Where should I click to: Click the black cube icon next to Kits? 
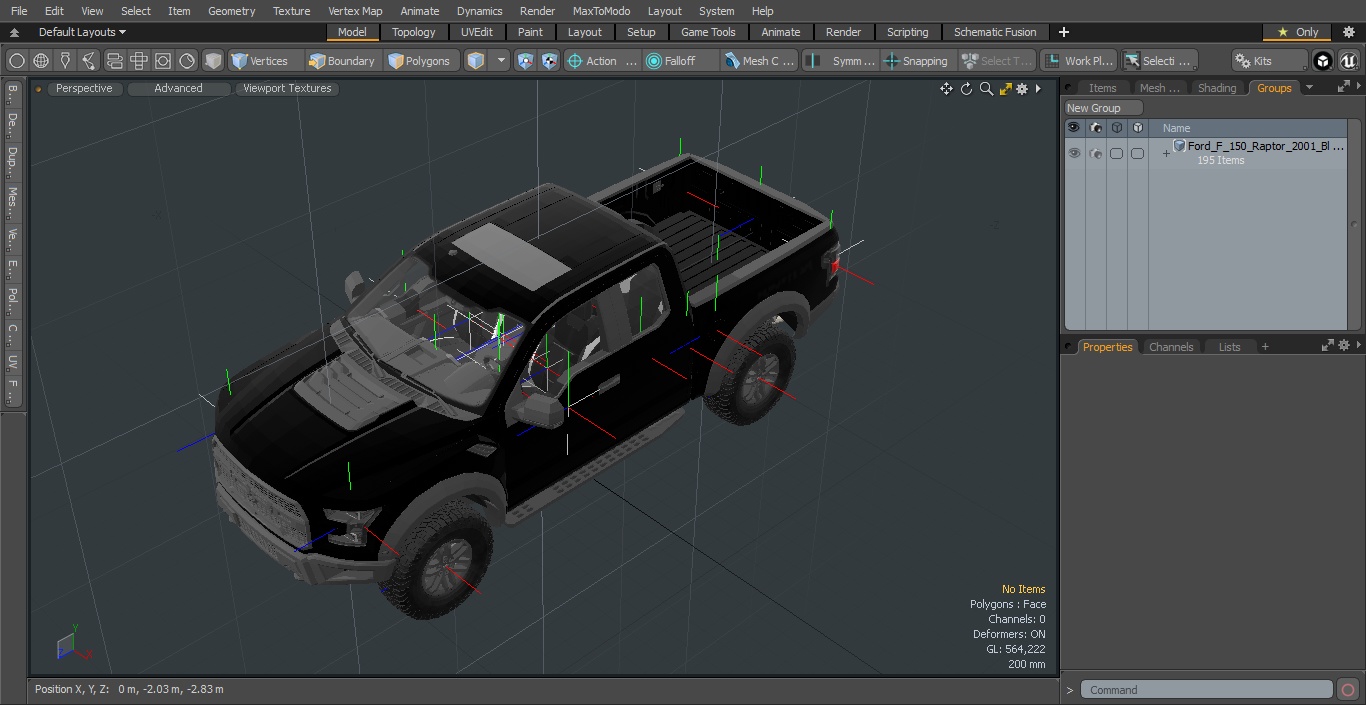pos(1323,61)
